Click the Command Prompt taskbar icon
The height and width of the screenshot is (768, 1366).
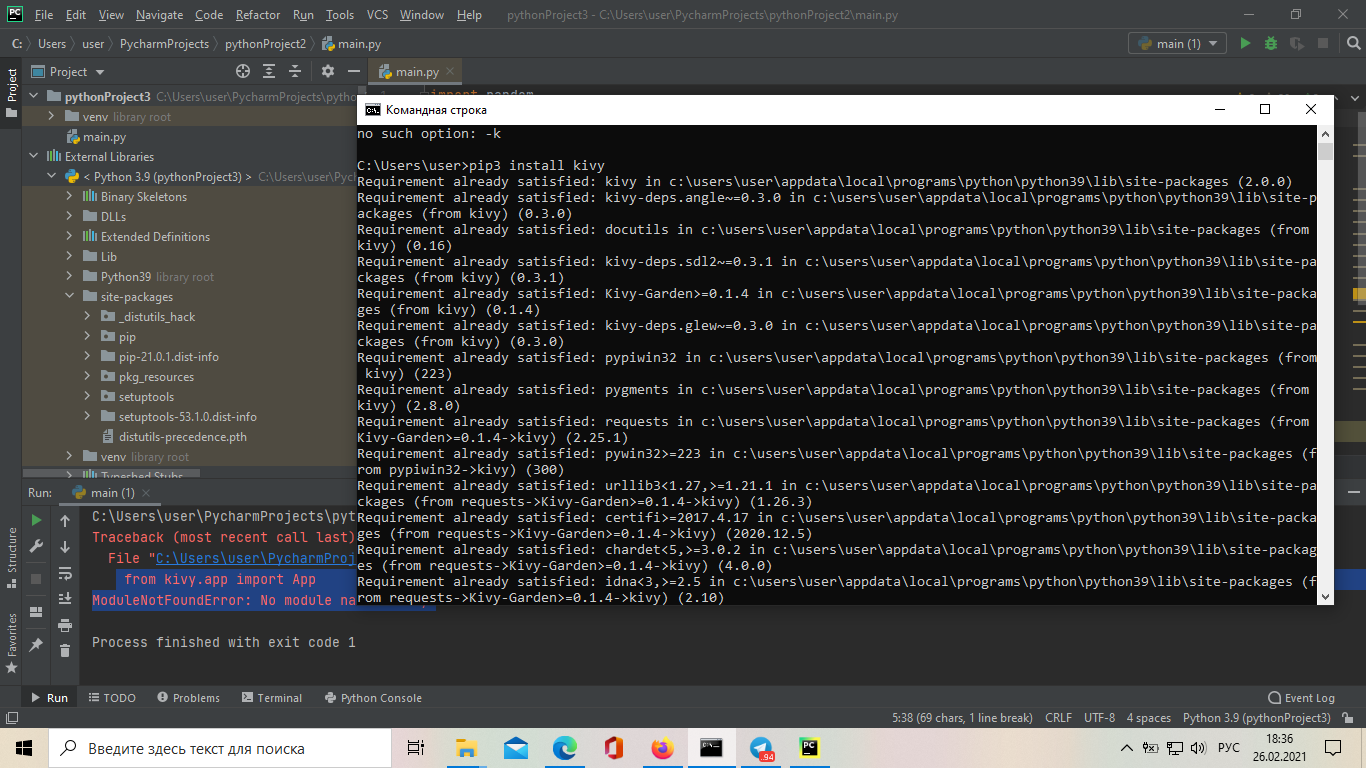coord(712,748)
